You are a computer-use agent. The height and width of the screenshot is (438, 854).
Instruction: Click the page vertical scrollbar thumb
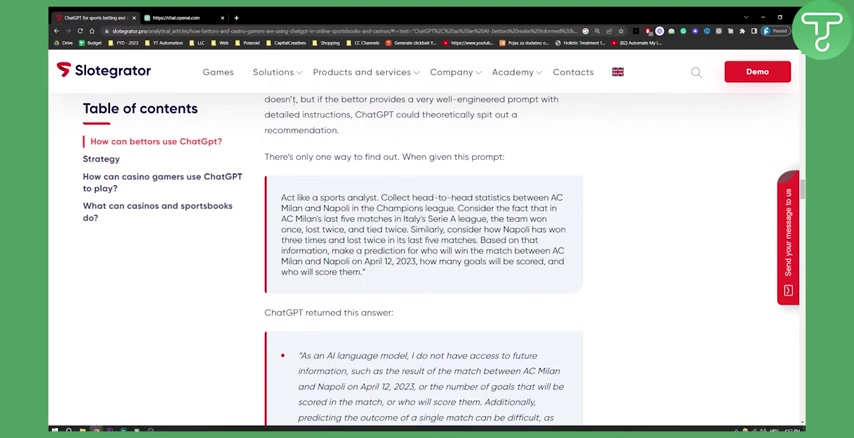point(802,188)
